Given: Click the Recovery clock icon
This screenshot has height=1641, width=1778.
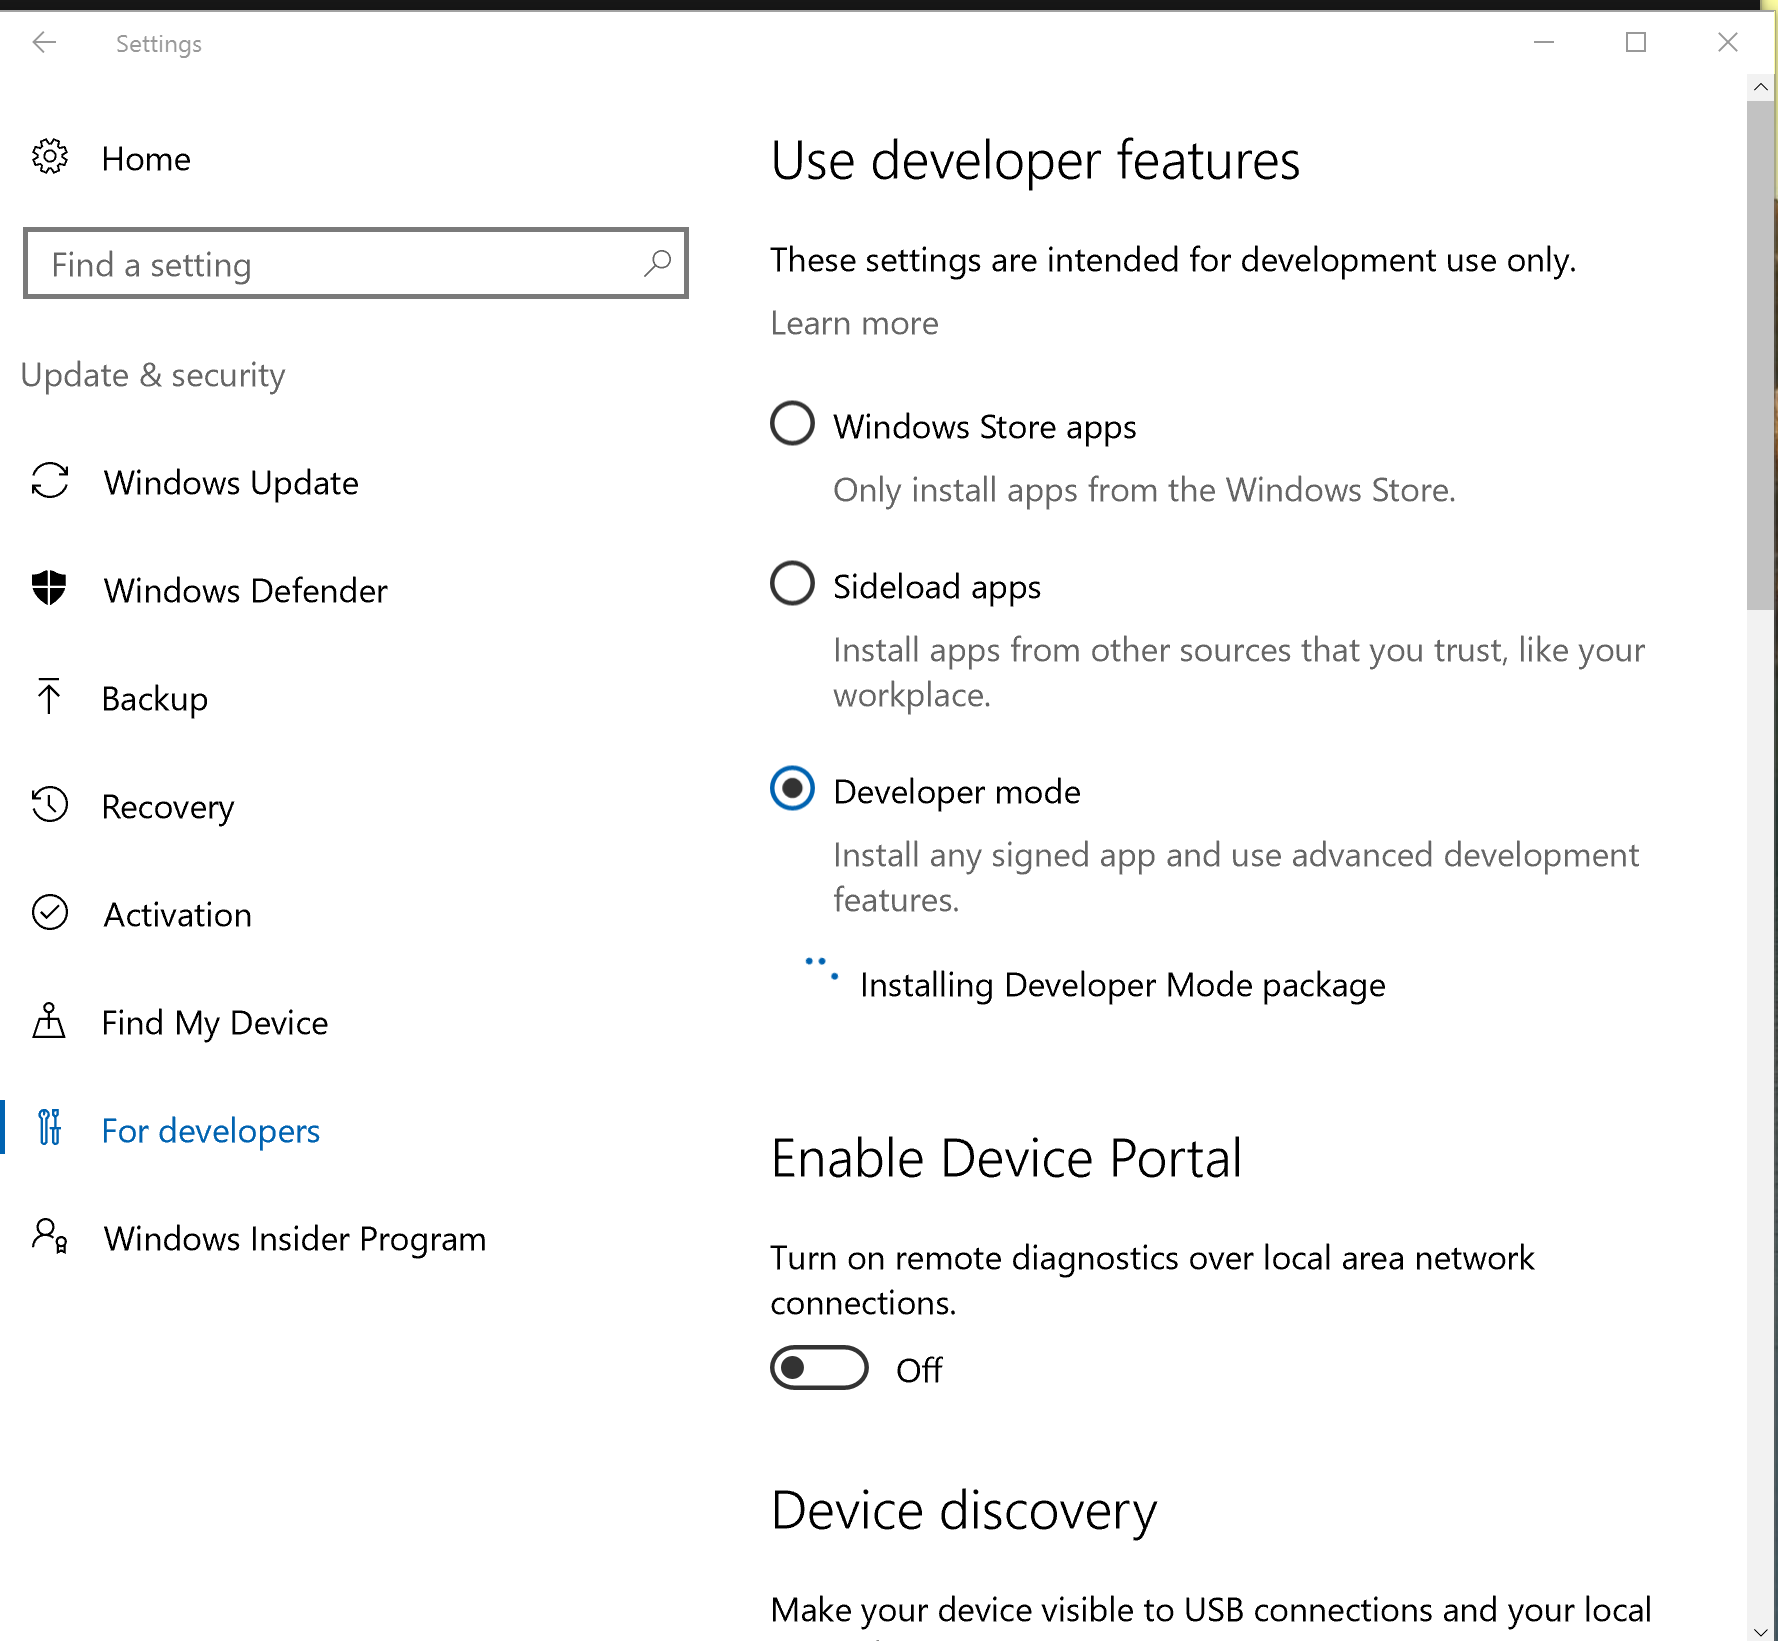Looking at the screenshot, I should coord(49,805).
